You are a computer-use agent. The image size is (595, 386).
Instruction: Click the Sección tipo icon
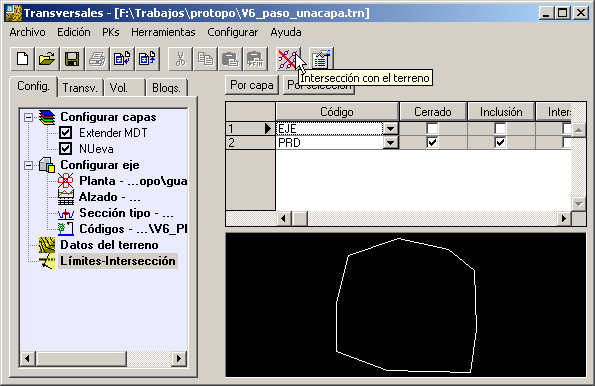pyautogui.click(x=66, y=213)
